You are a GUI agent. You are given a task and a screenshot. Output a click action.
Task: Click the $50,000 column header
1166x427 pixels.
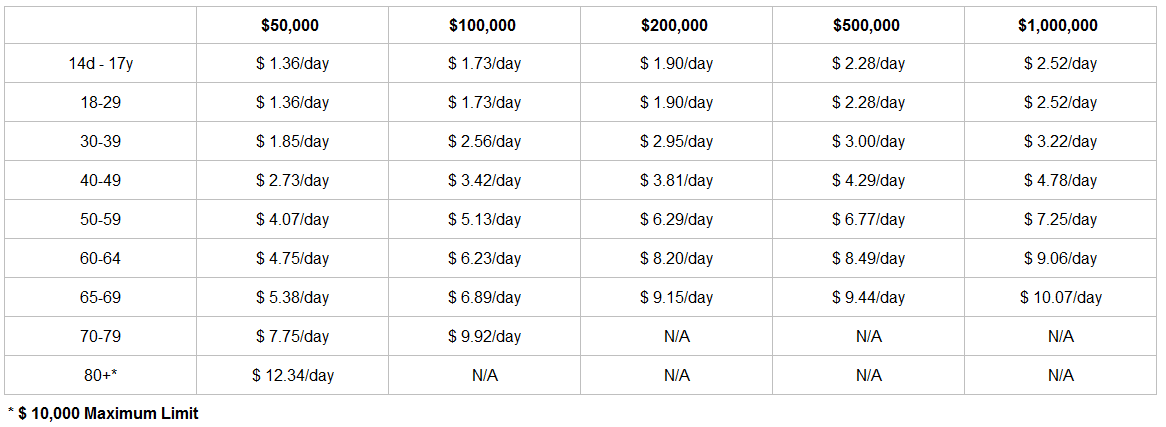click(290, 25)
